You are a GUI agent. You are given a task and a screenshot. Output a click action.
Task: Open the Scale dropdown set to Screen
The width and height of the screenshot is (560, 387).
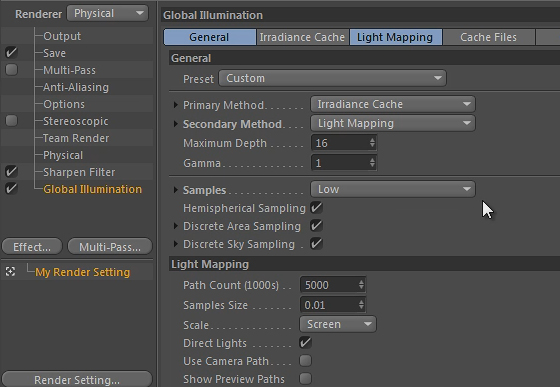[x=338, y=324]
